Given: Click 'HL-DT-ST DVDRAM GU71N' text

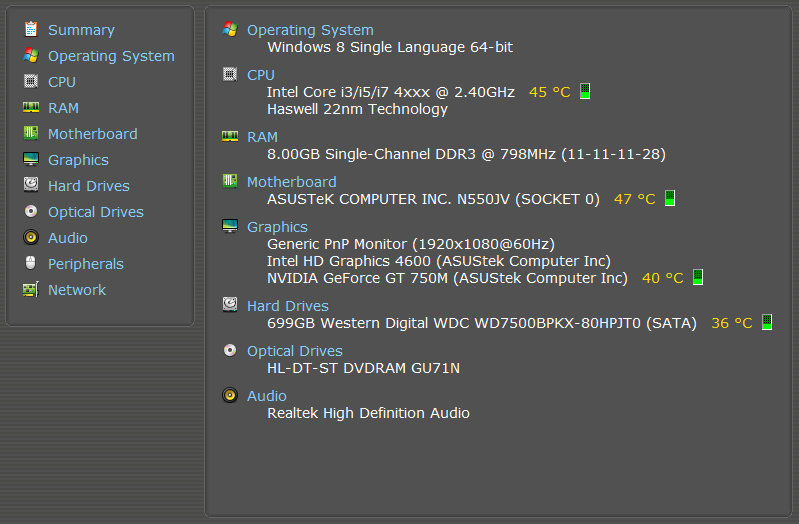Looking at the screenshot, I should pyautogui.click(x=363, y=368).
